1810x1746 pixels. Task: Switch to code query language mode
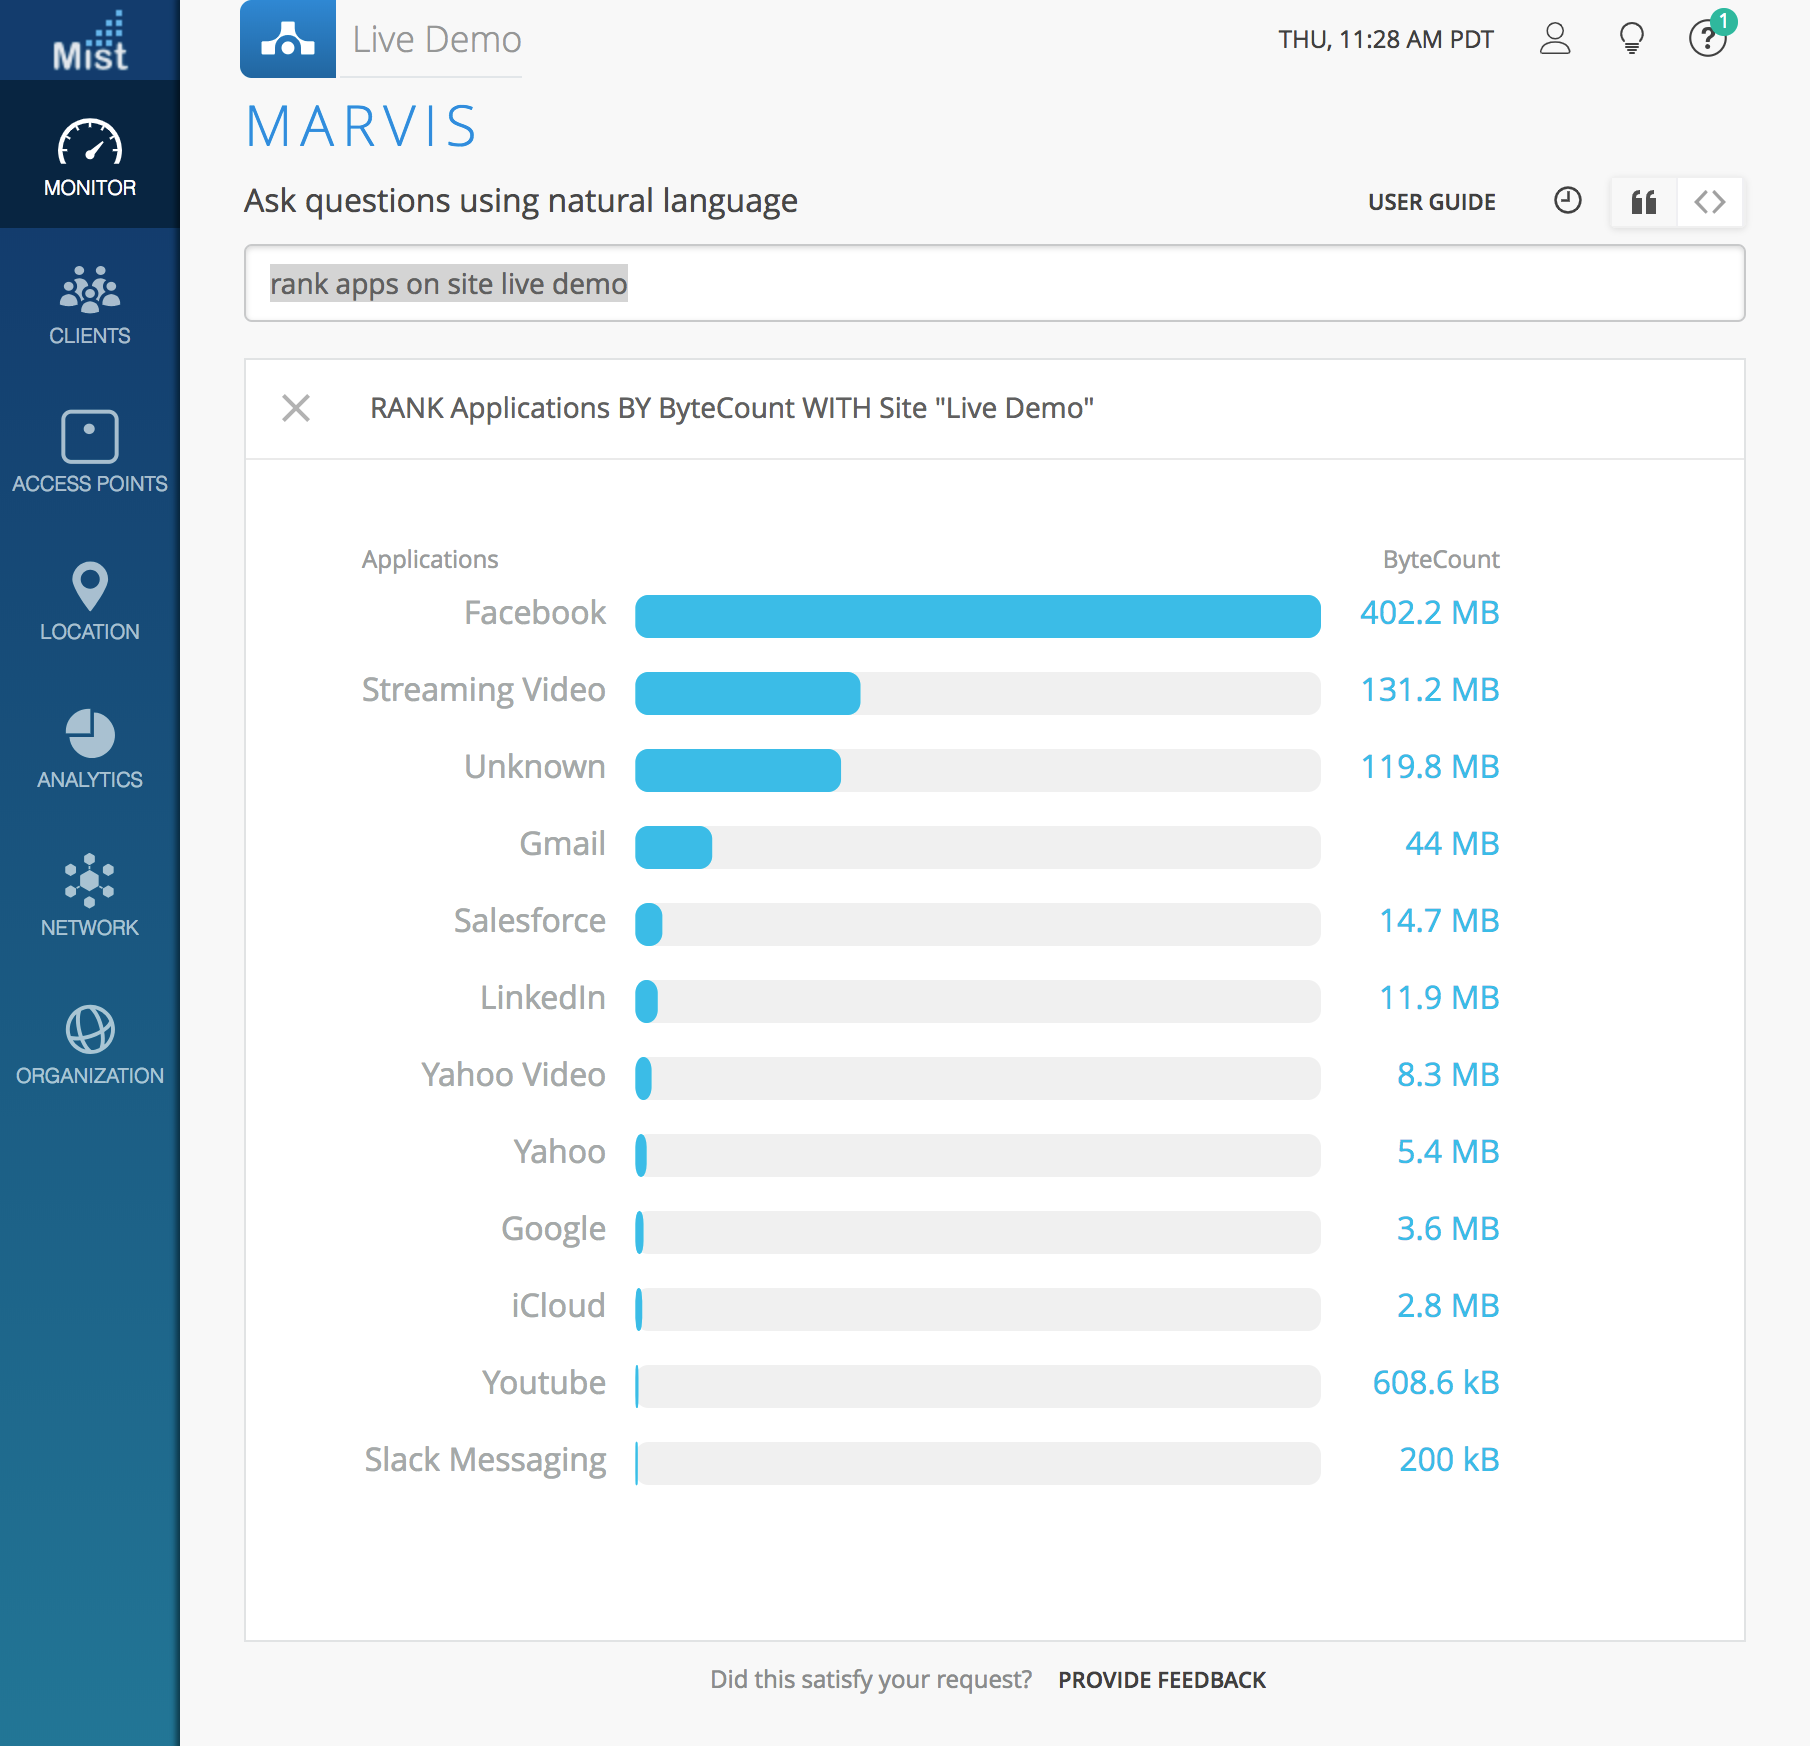(x=1710, y=202)
